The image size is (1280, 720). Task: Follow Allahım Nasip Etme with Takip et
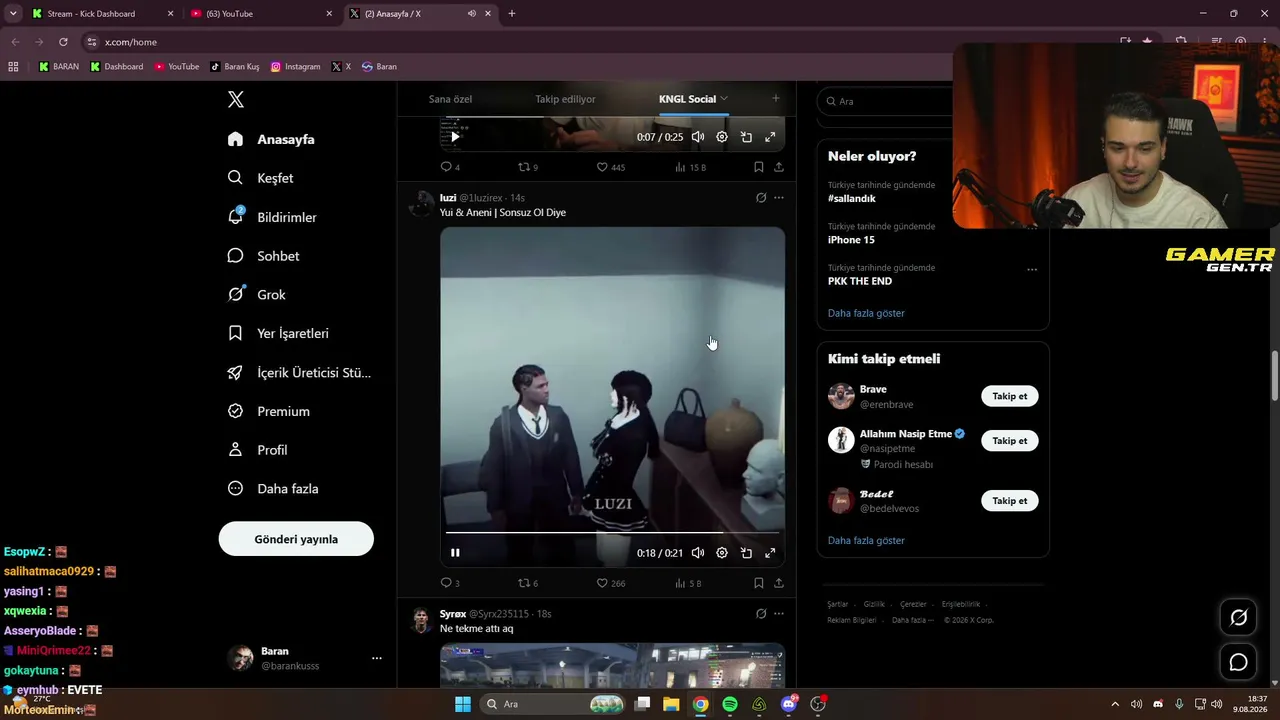[1010, 441]
